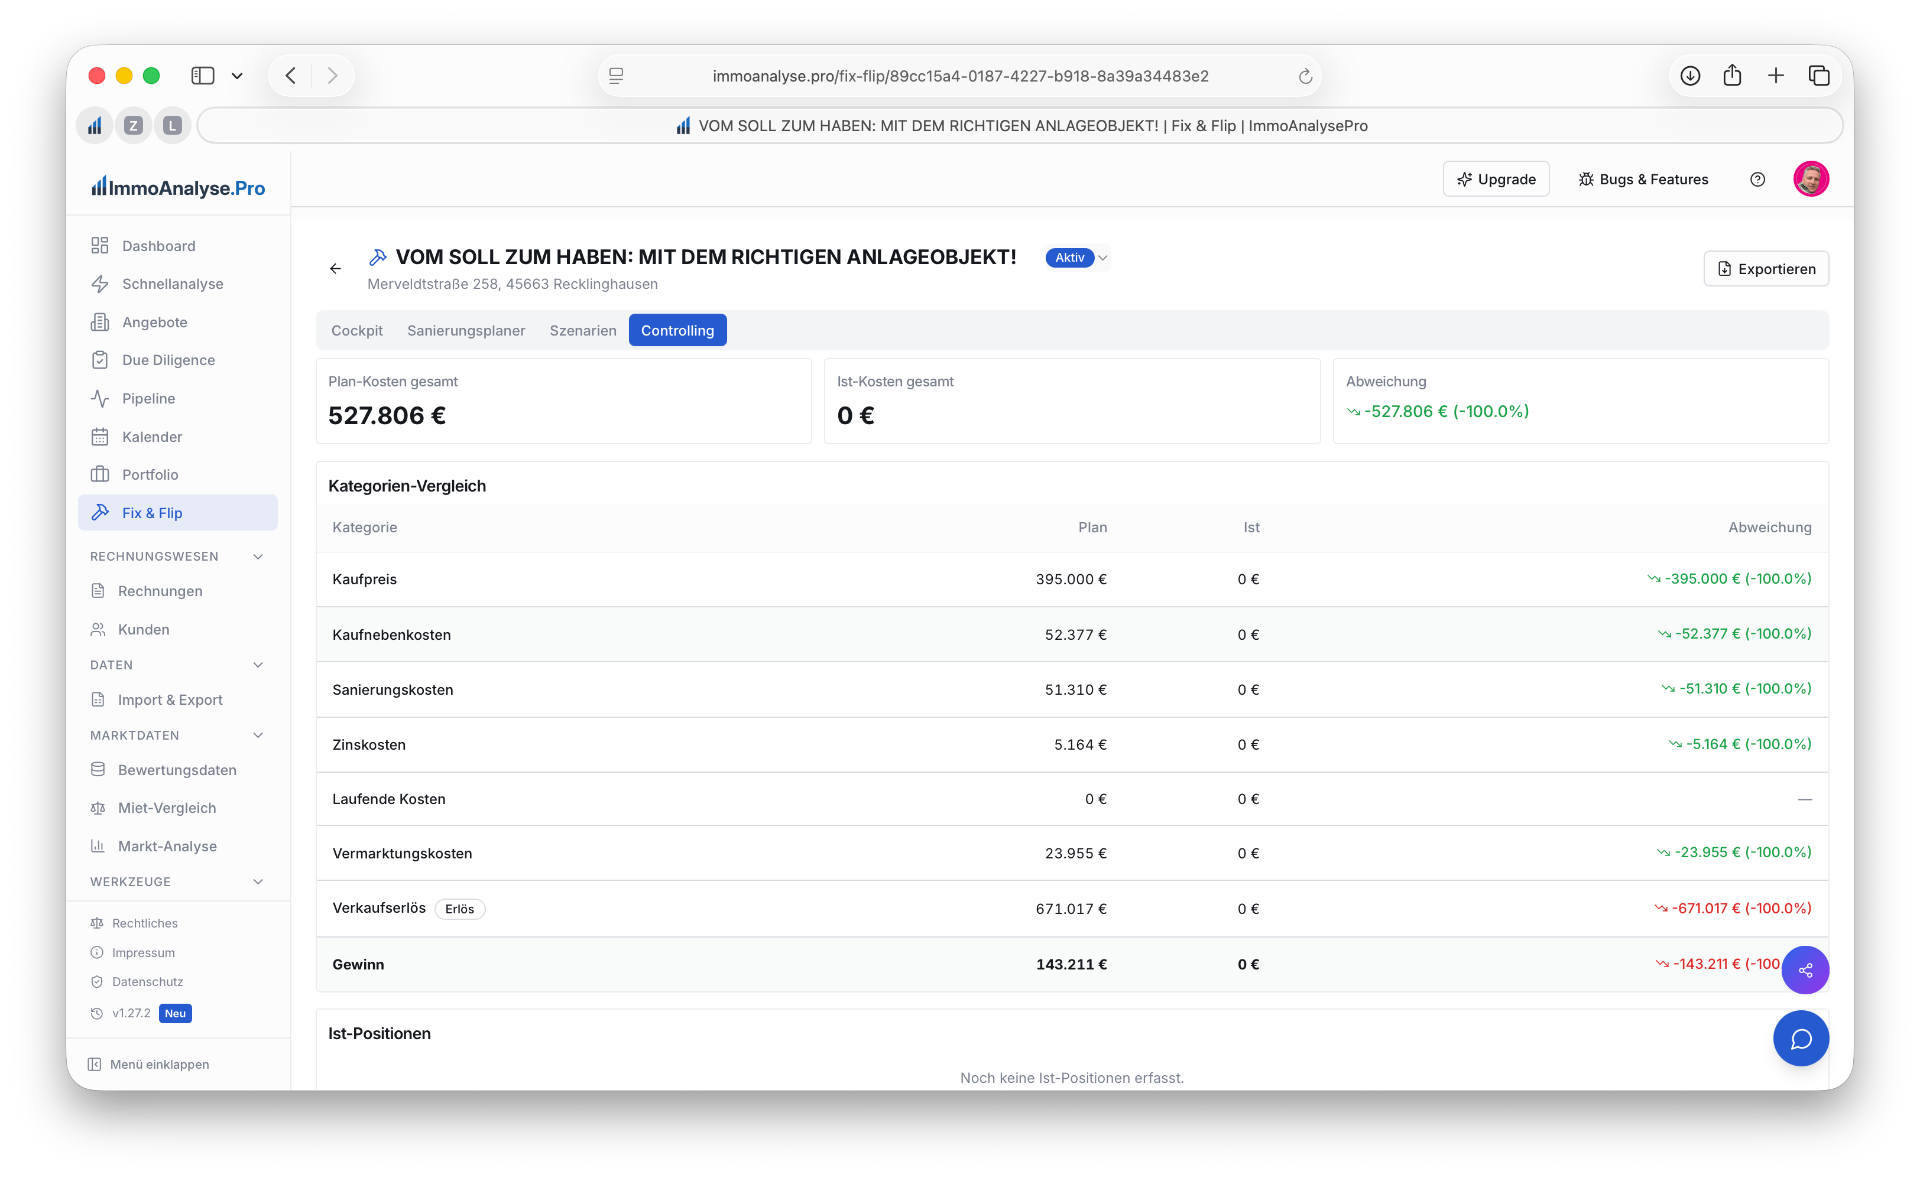Switch to the Sanierungsplaner tab
Viewport: 1920px width, 1178px height.
tap(466, 331)
